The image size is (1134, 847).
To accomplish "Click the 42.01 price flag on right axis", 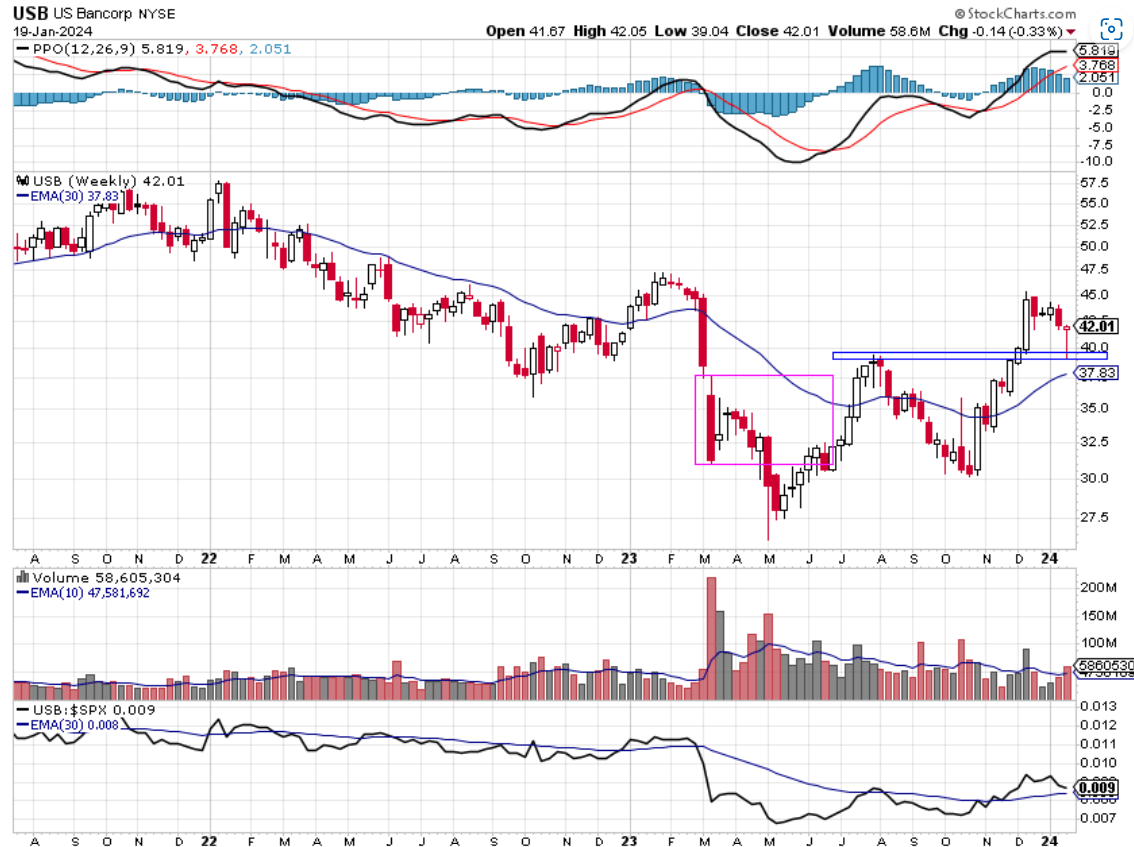I will pyautogui.click(x=1096, y=326).
